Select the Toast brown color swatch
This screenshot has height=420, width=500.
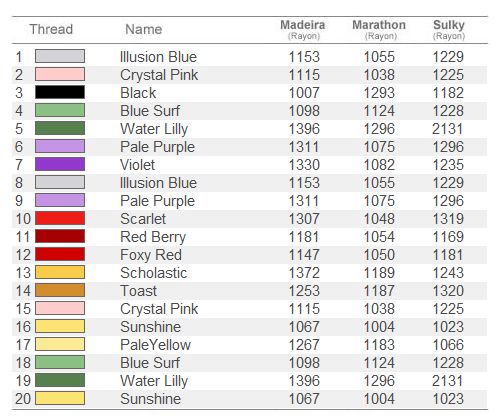point(60,290)
